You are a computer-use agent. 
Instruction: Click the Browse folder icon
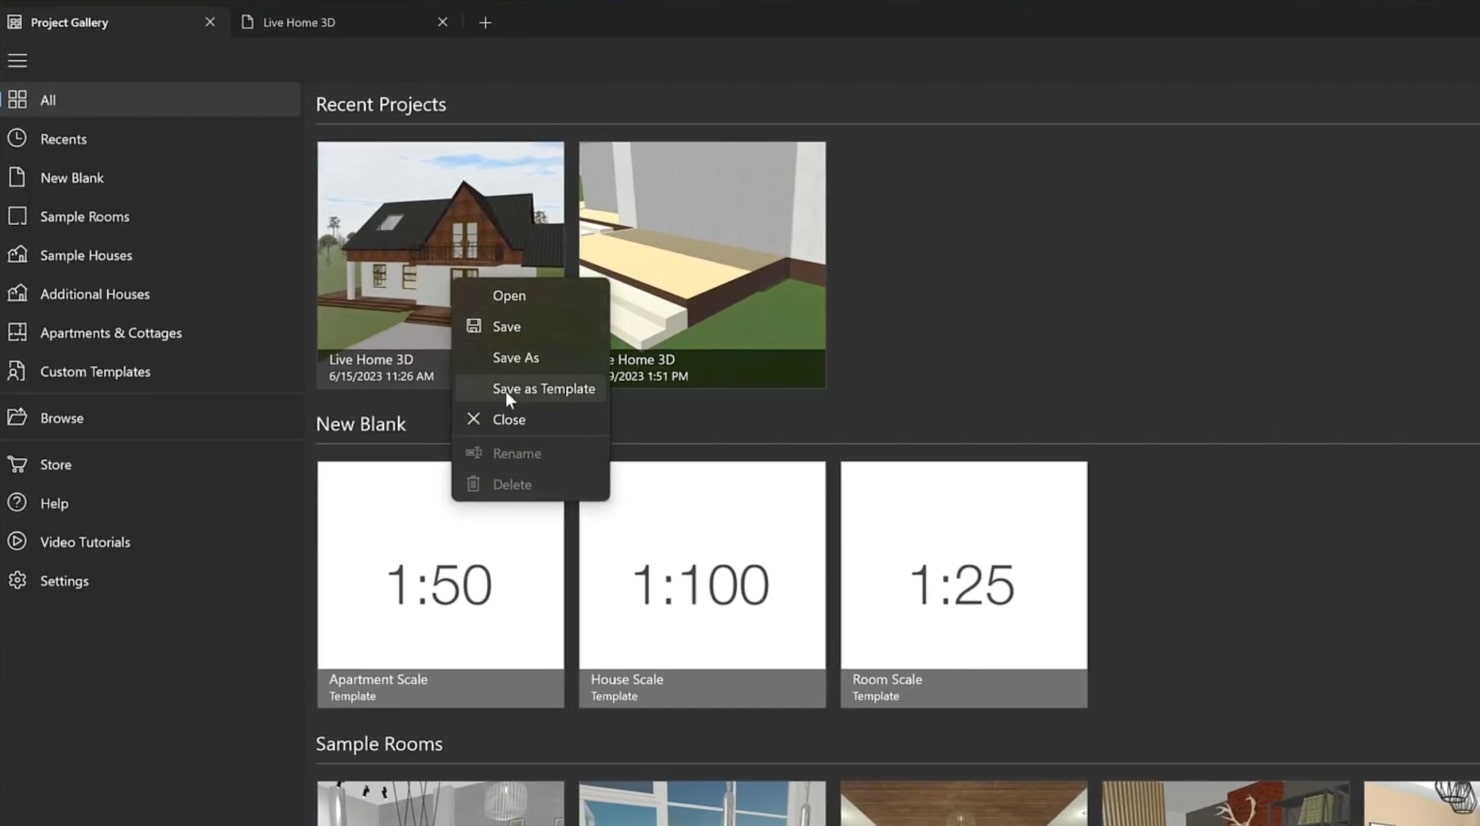tap(17, 417)
